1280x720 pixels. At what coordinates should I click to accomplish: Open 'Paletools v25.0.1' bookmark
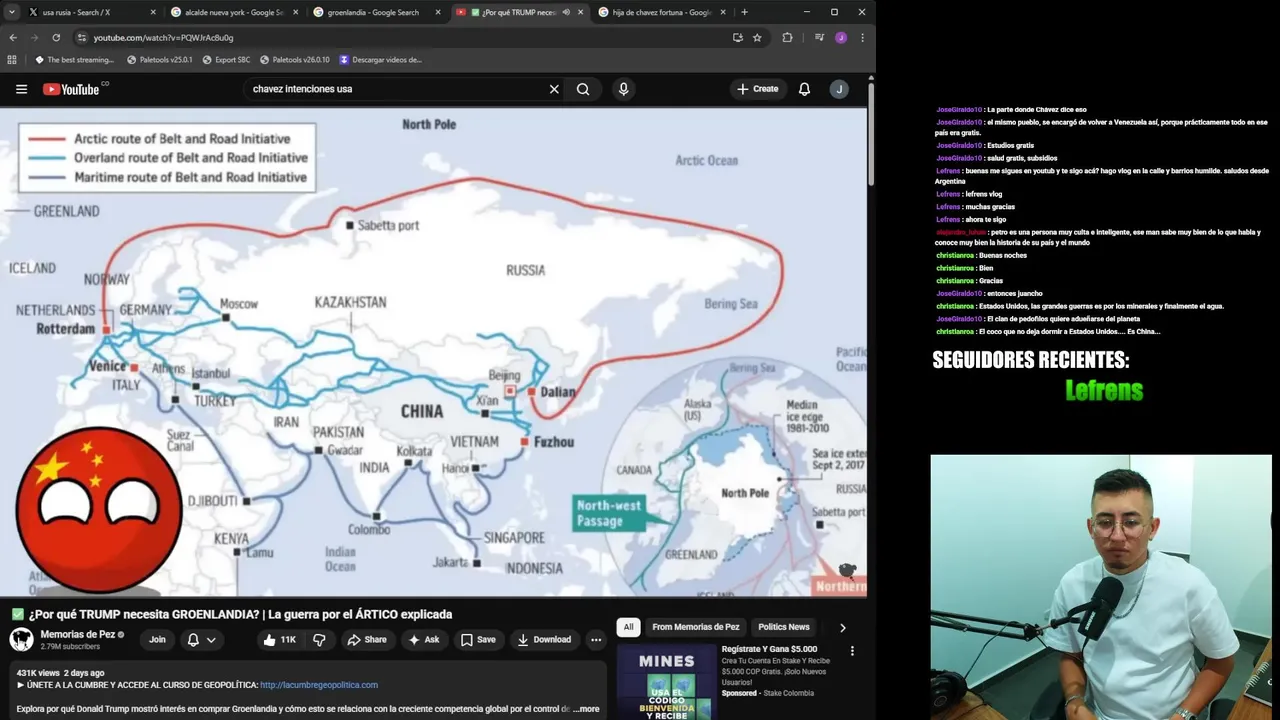[x=159, y=60]
